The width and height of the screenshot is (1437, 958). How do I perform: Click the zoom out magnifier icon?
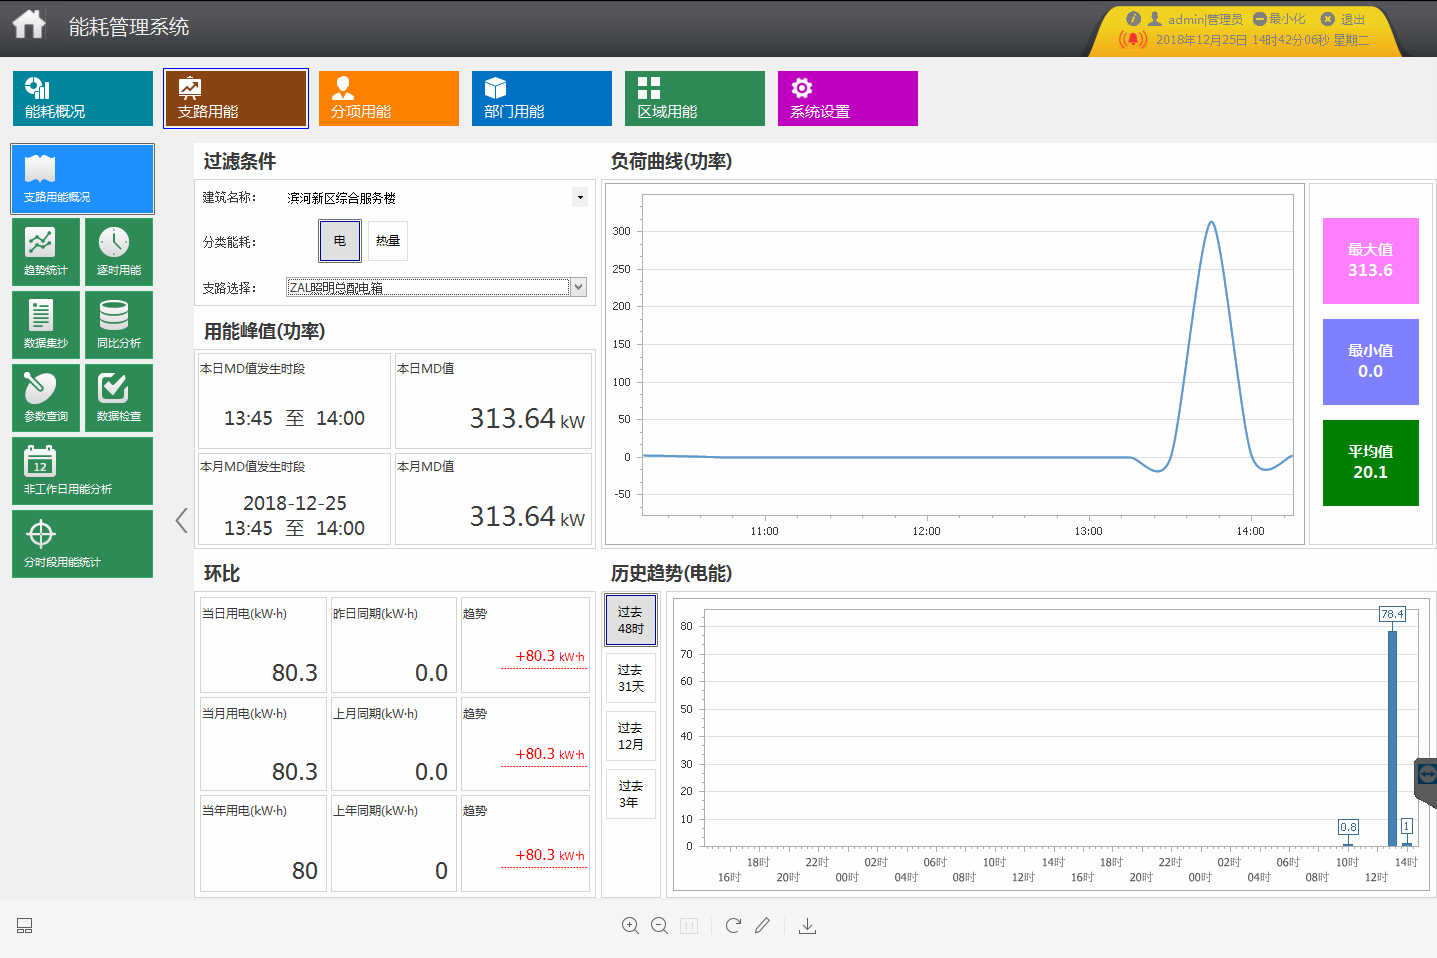660,926
